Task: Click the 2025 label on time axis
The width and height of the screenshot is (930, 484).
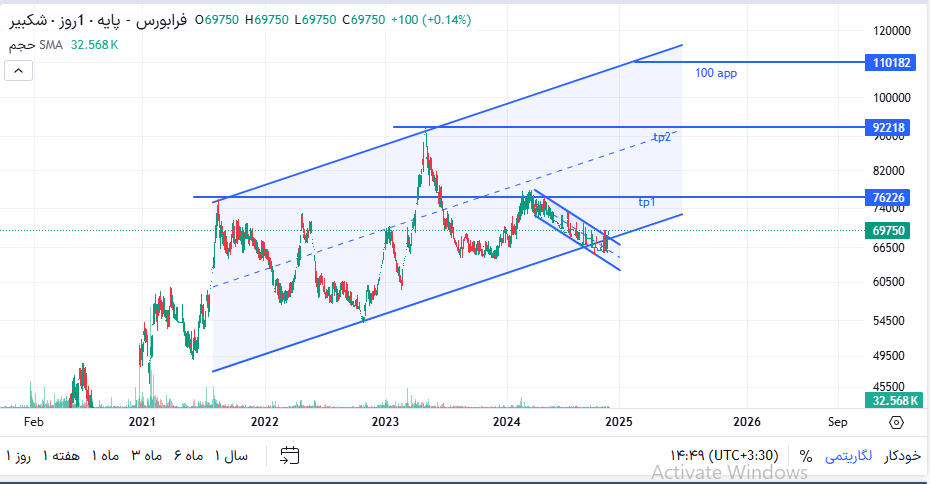Action: (619, 422)
